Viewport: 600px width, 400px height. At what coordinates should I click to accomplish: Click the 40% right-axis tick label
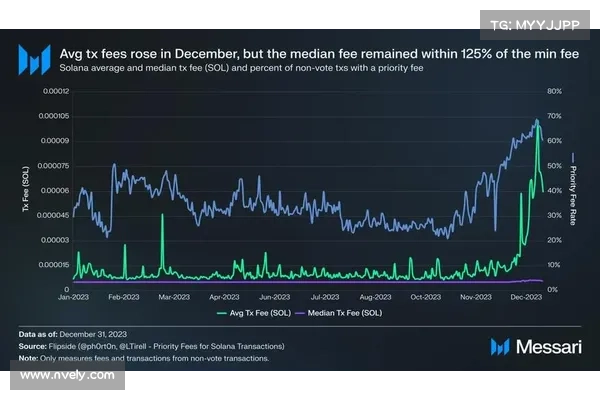[x=554, y=191]
